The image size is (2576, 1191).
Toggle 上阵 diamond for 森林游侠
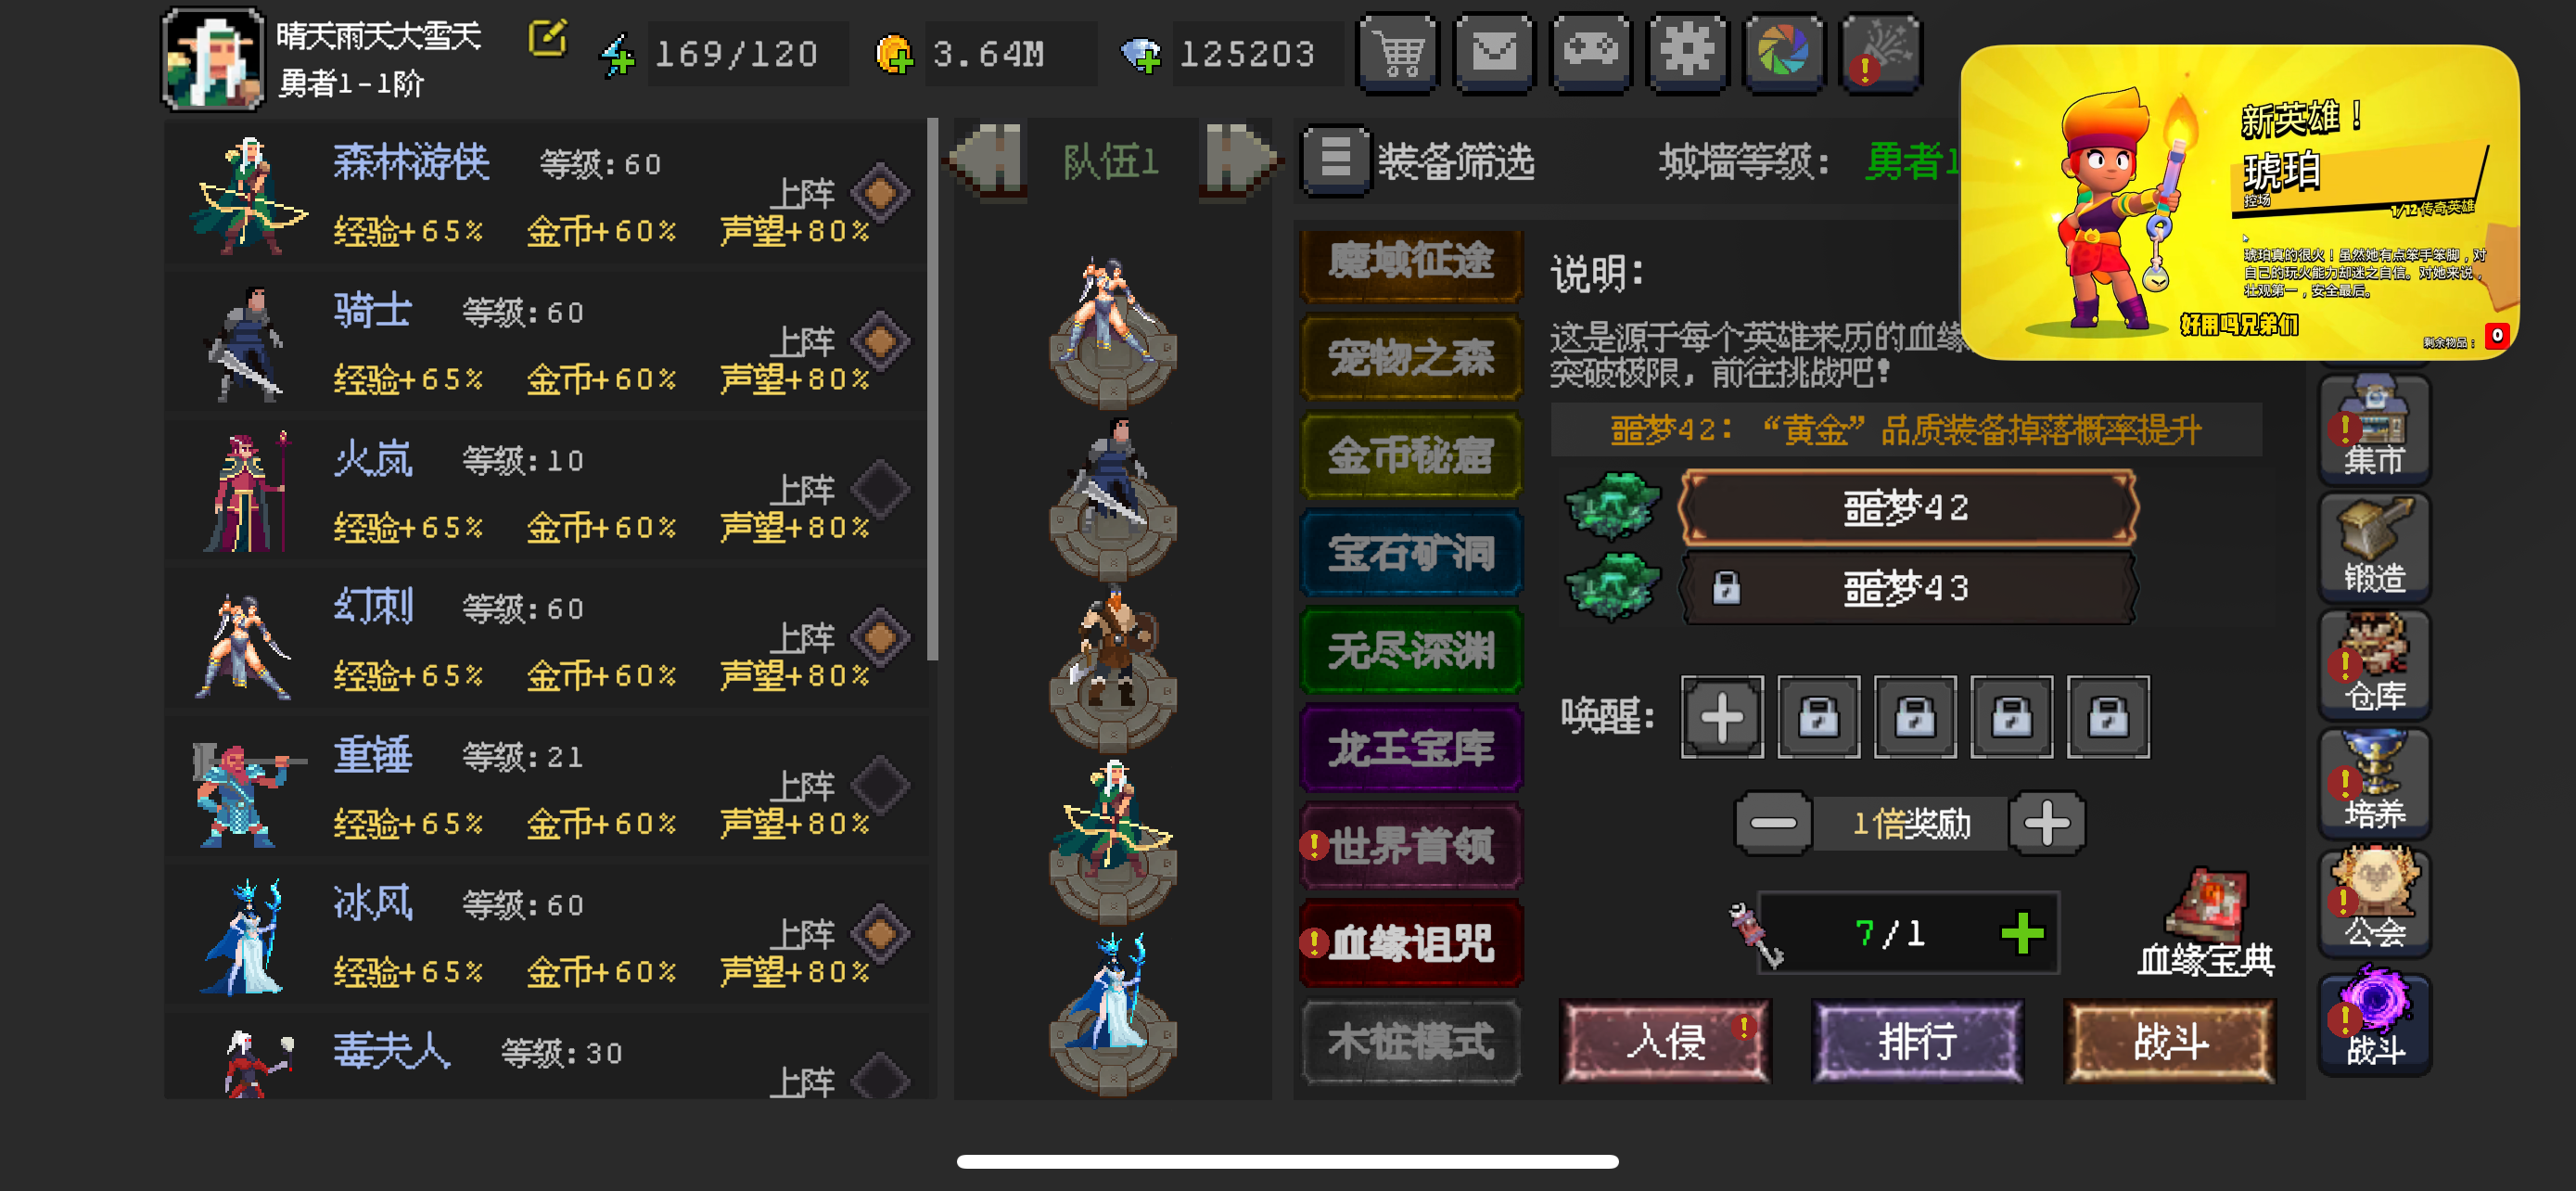880,193
